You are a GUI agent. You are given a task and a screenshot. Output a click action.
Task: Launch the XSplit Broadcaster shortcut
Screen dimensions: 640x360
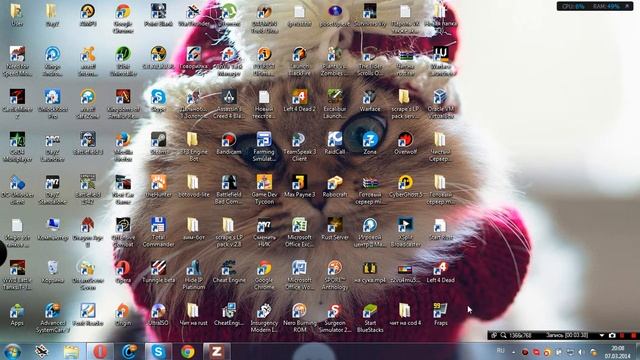[405, 232]
